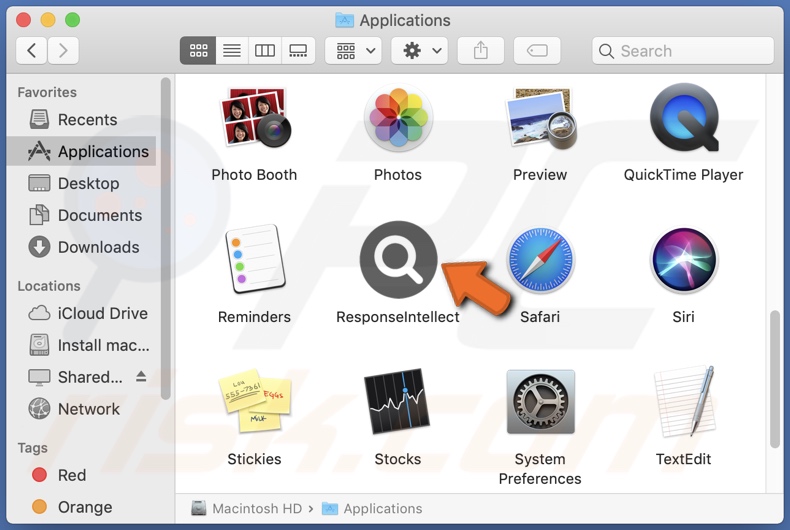Select the QuickTime Player icon
The width and height of the screenshot is (790, 530).
pyautogui.click(x=684, y=118)
